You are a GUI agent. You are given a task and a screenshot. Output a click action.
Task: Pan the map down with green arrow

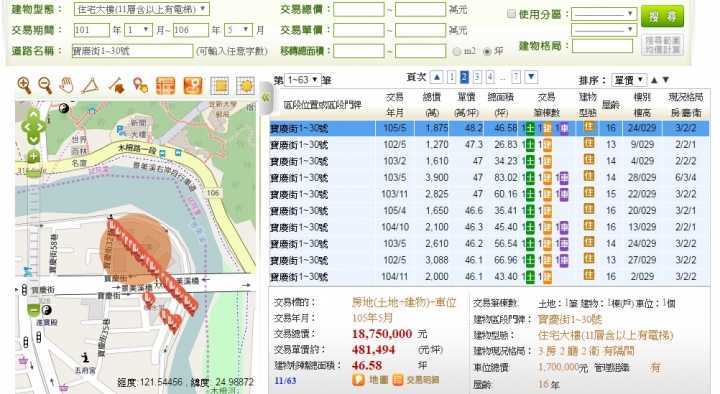click(34, 139)
